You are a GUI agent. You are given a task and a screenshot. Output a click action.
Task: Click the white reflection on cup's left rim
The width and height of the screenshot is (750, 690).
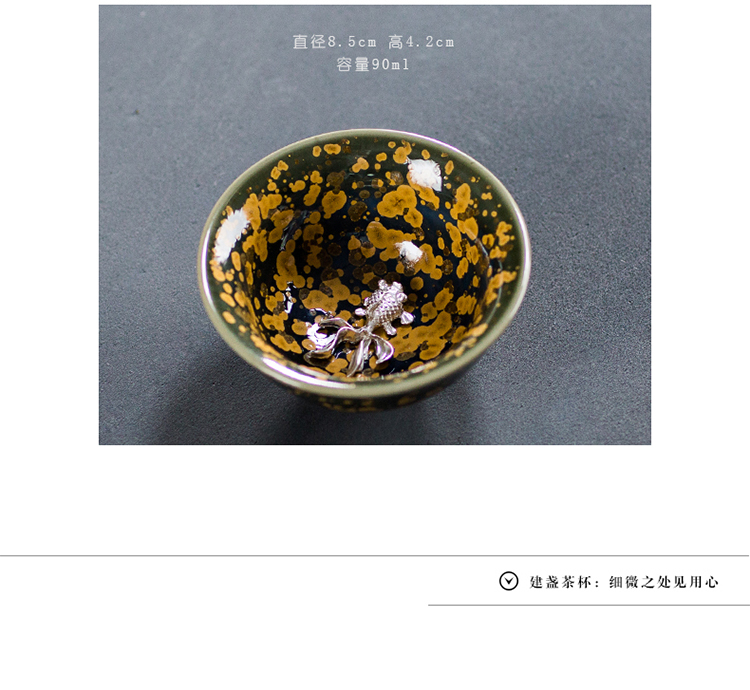230,234
